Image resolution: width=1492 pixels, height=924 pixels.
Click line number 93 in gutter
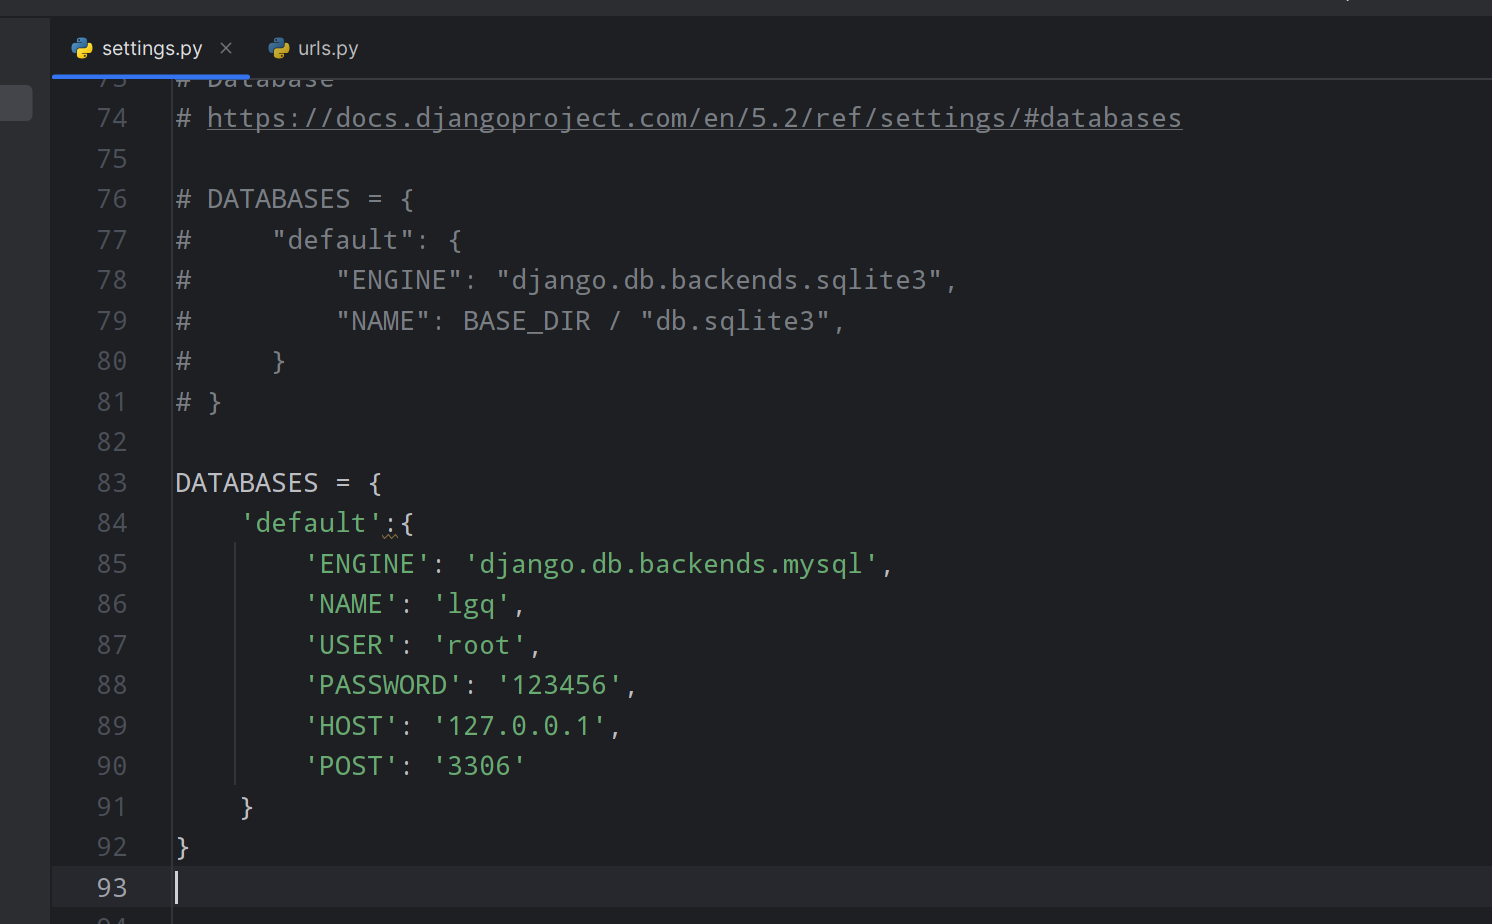(x=112, y=888)
